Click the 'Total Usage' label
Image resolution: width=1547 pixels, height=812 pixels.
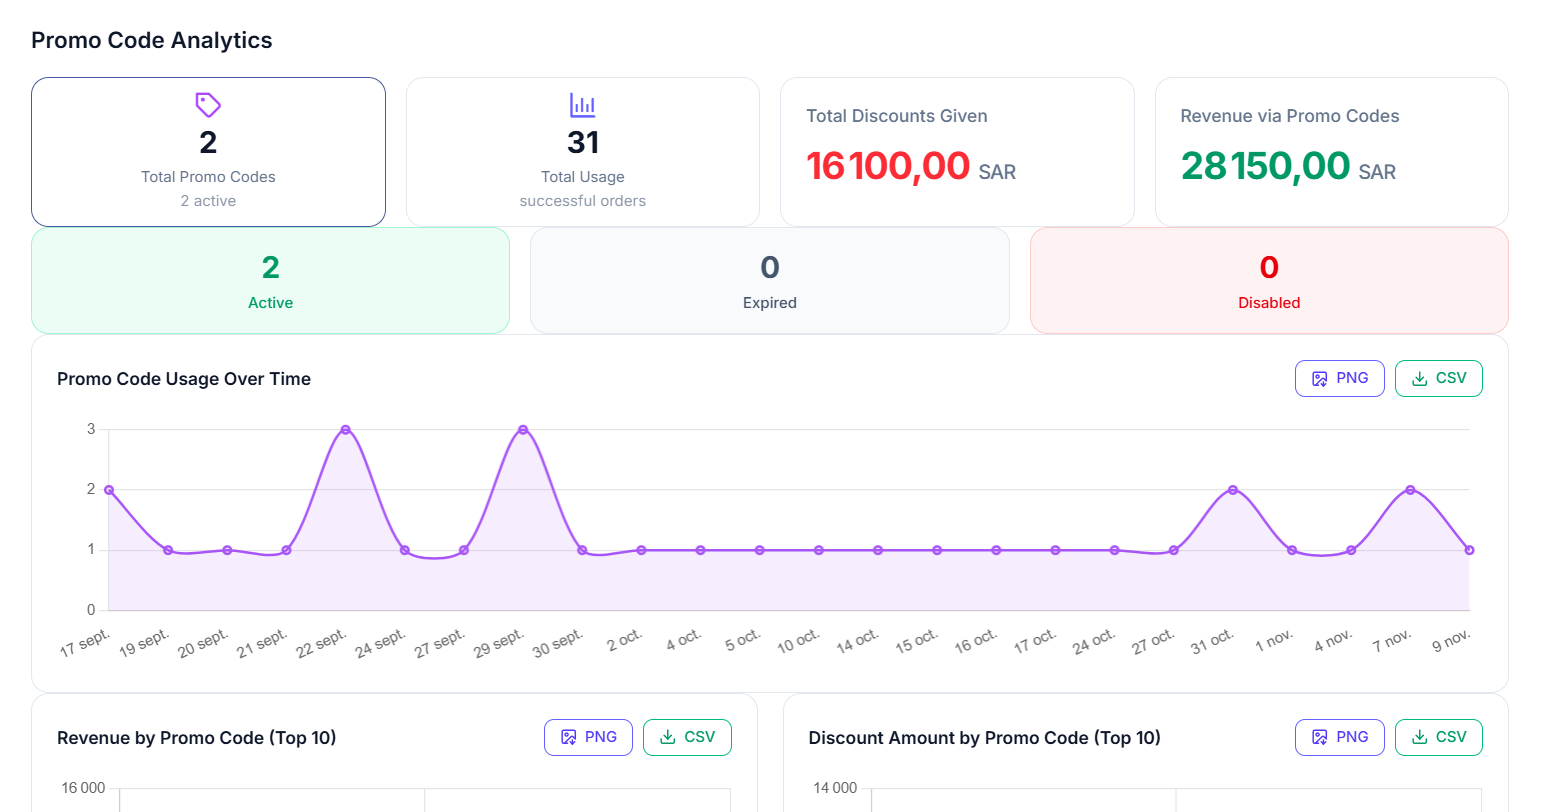point(583,177)
